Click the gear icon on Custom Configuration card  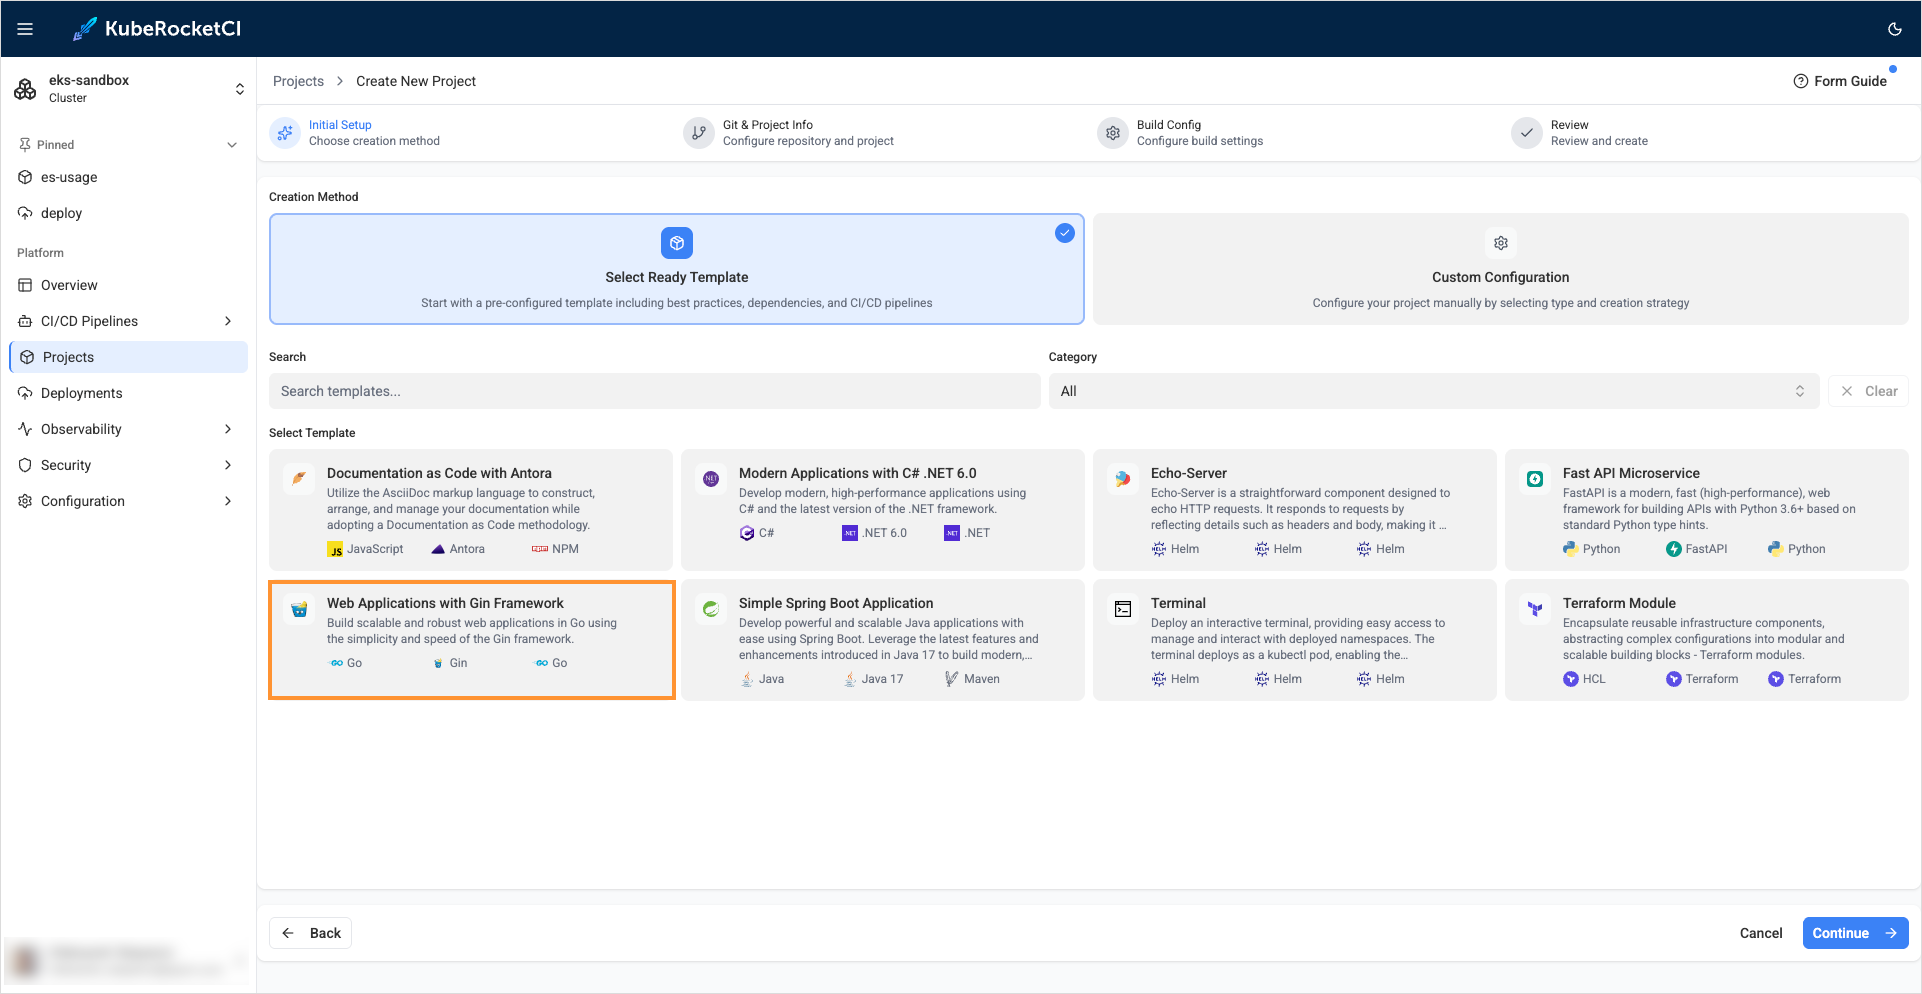click(1500, 242)
